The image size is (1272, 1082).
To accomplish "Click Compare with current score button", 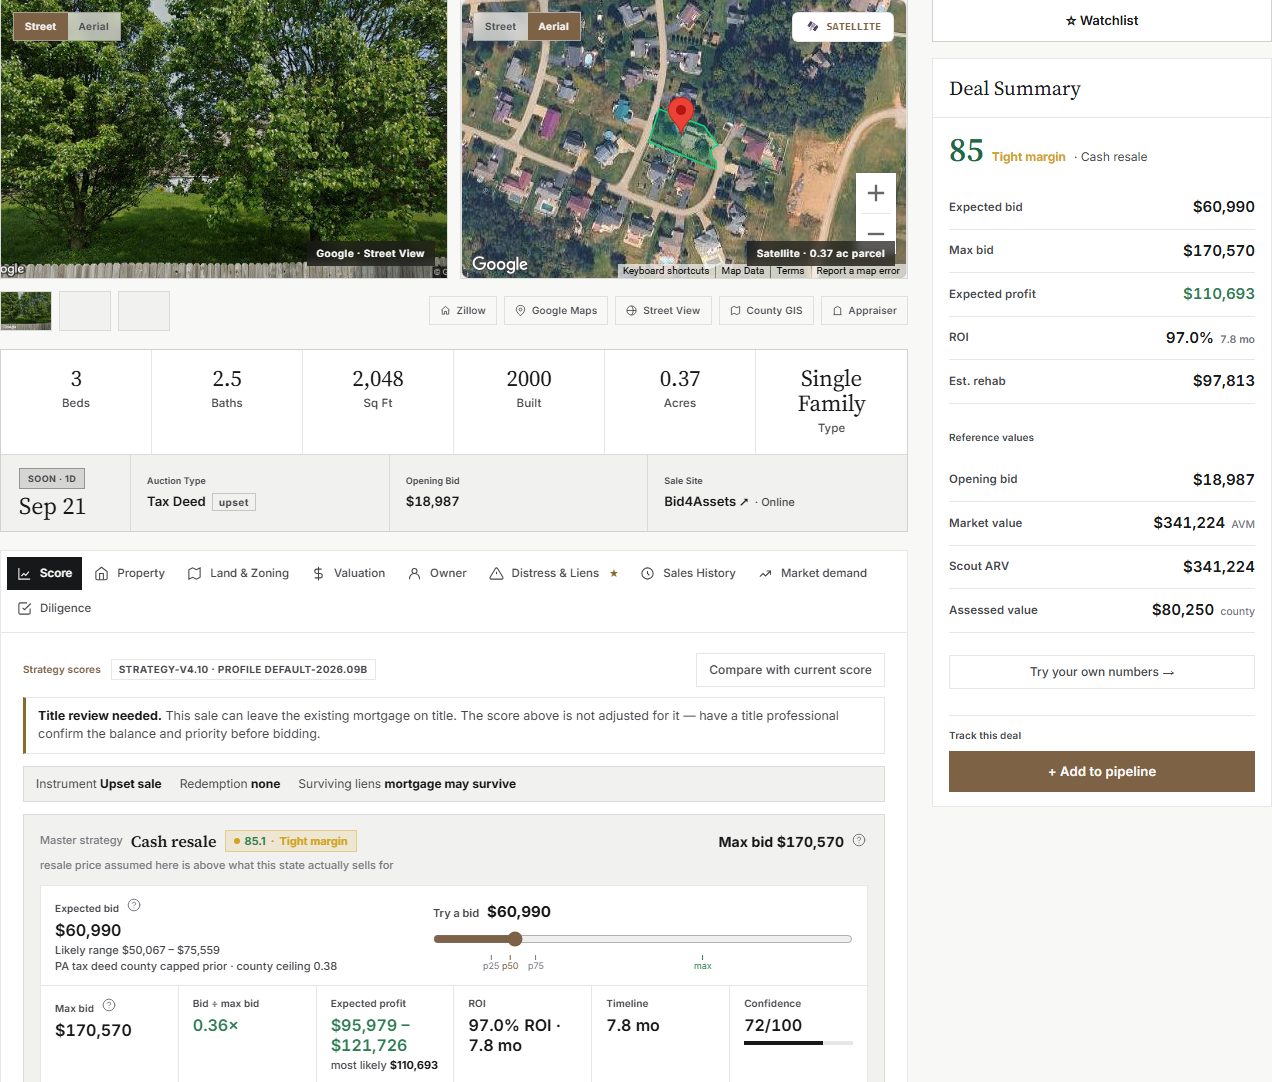I will (x=790, y=670).
